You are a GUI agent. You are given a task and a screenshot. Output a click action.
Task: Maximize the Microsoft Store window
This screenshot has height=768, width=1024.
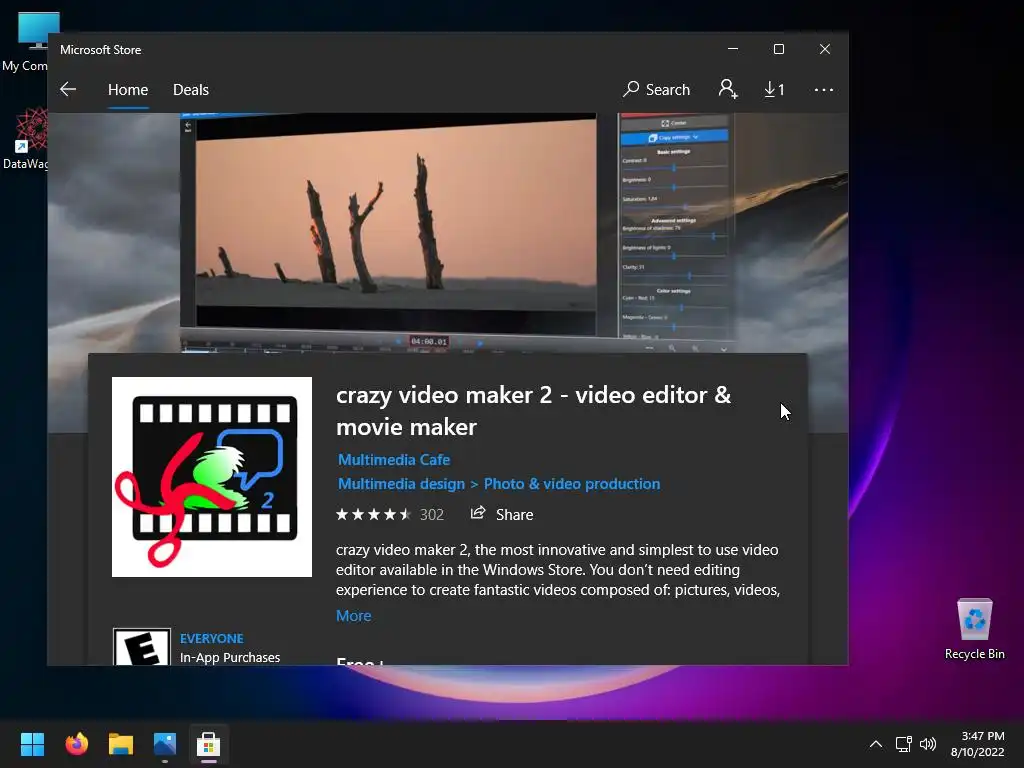click(778, 49)
